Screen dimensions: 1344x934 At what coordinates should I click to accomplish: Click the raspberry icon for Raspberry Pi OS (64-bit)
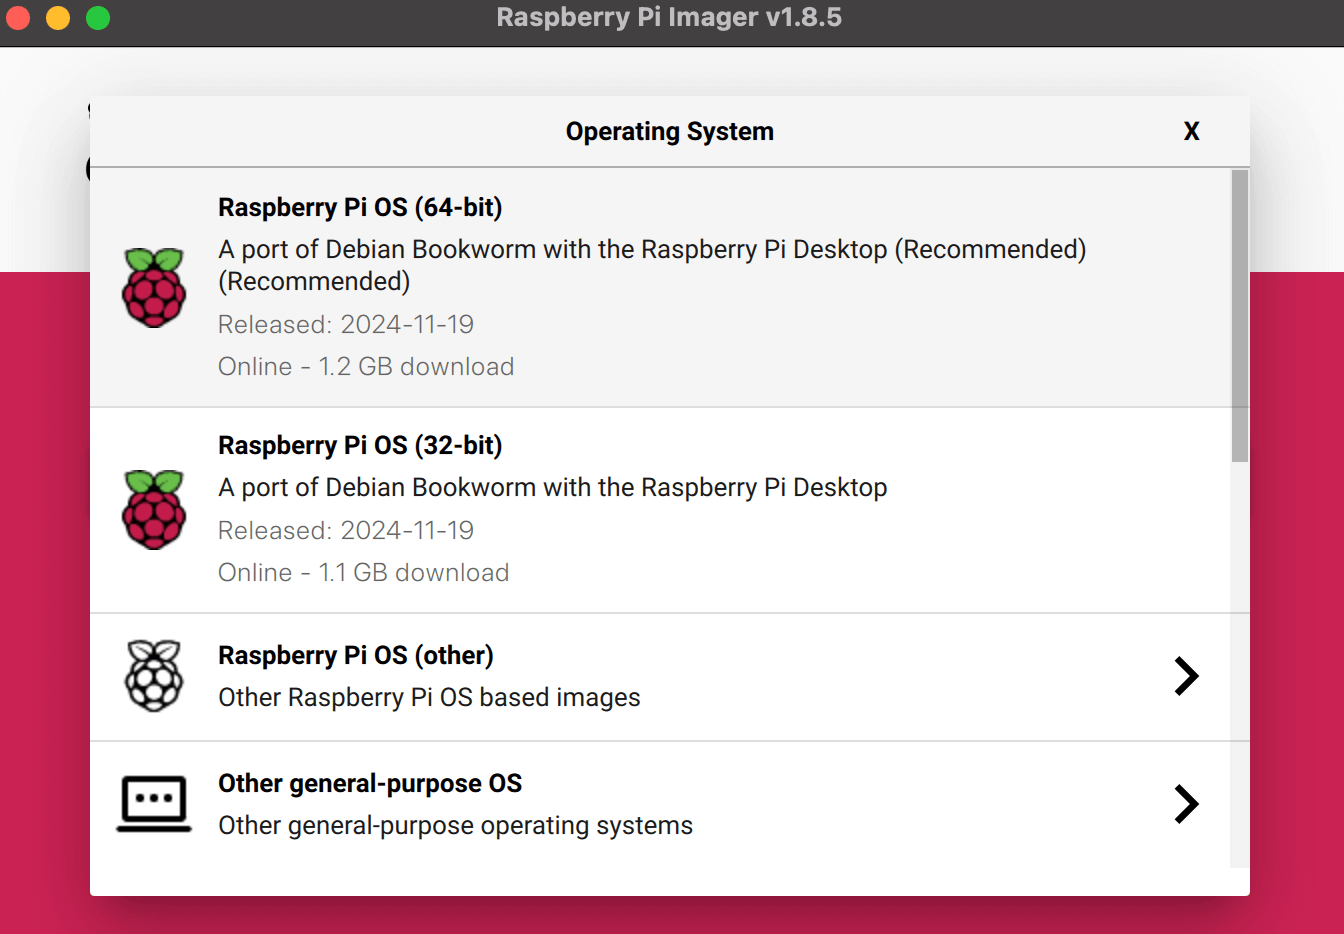point(154,288)
